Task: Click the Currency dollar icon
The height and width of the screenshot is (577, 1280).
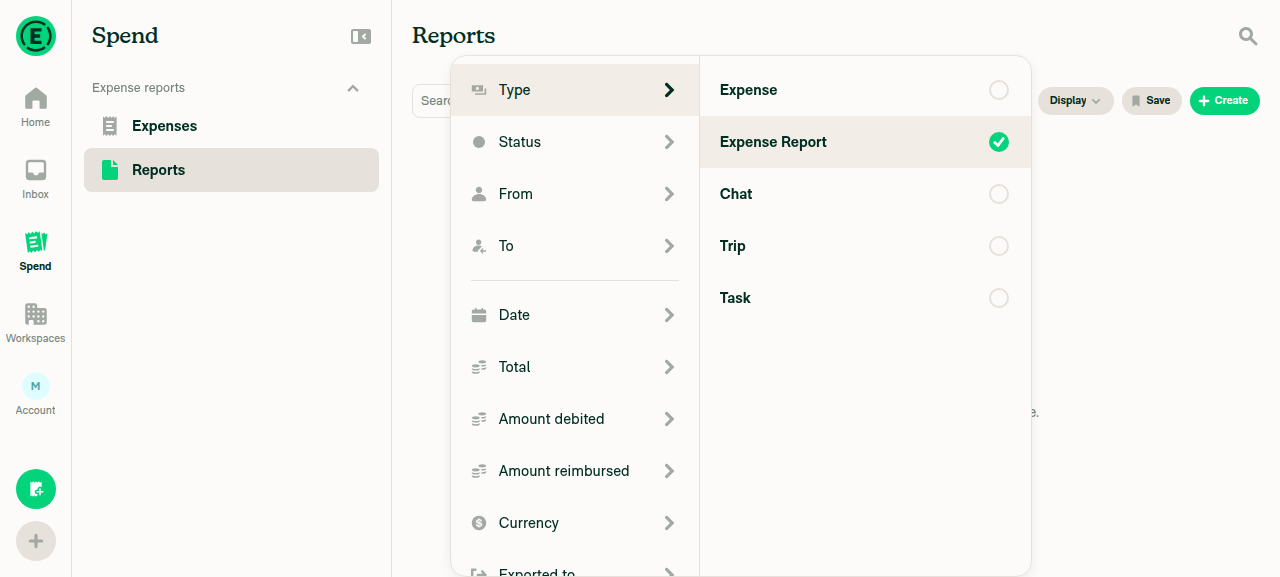Action: (x=479, y=523)
